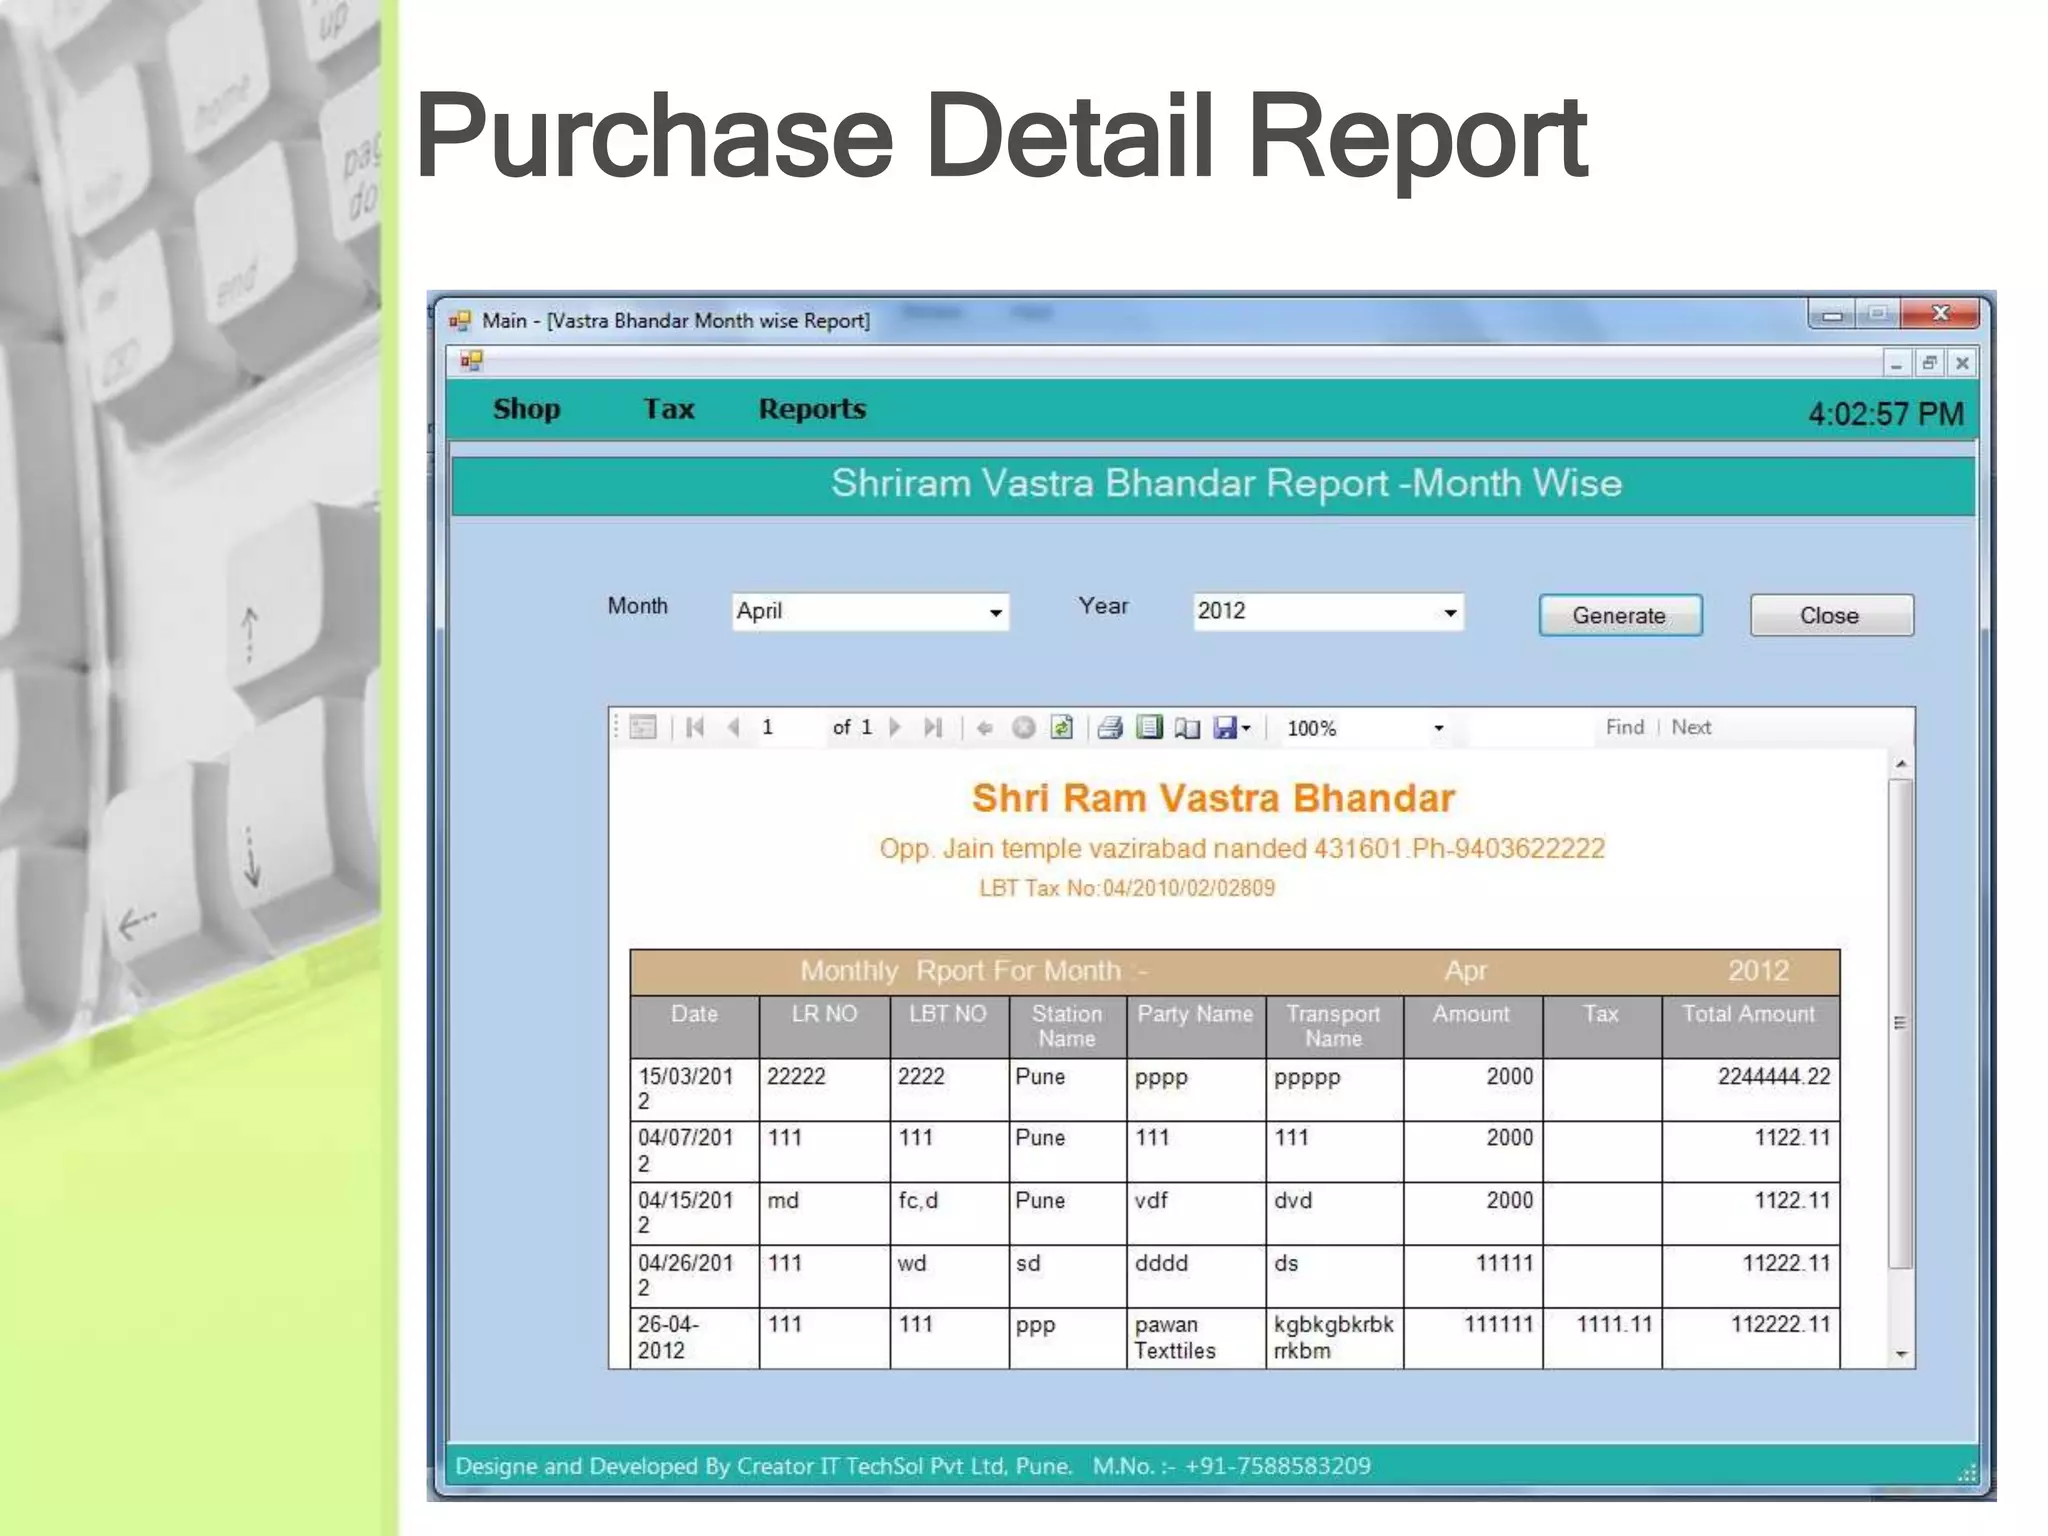Toggle the document map icon in report toolbar
The width and height of the screenshot is (2048, 1536).
click(643, 727)
